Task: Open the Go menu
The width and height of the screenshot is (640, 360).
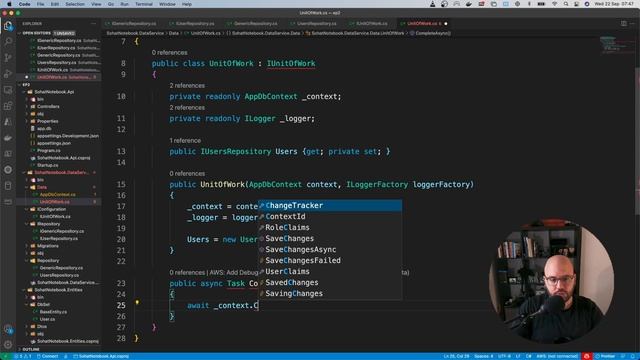Action: click(x=111, y=4)
